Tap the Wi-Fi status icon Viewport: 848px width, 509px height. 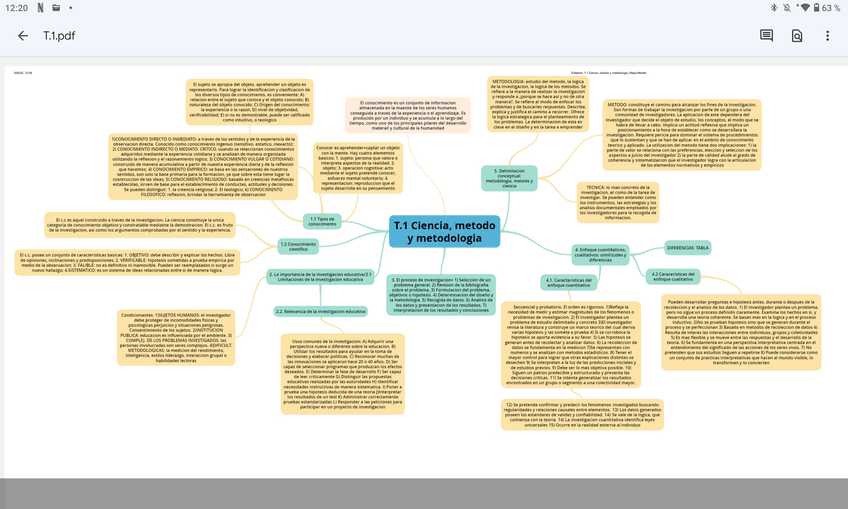[806, 8]
